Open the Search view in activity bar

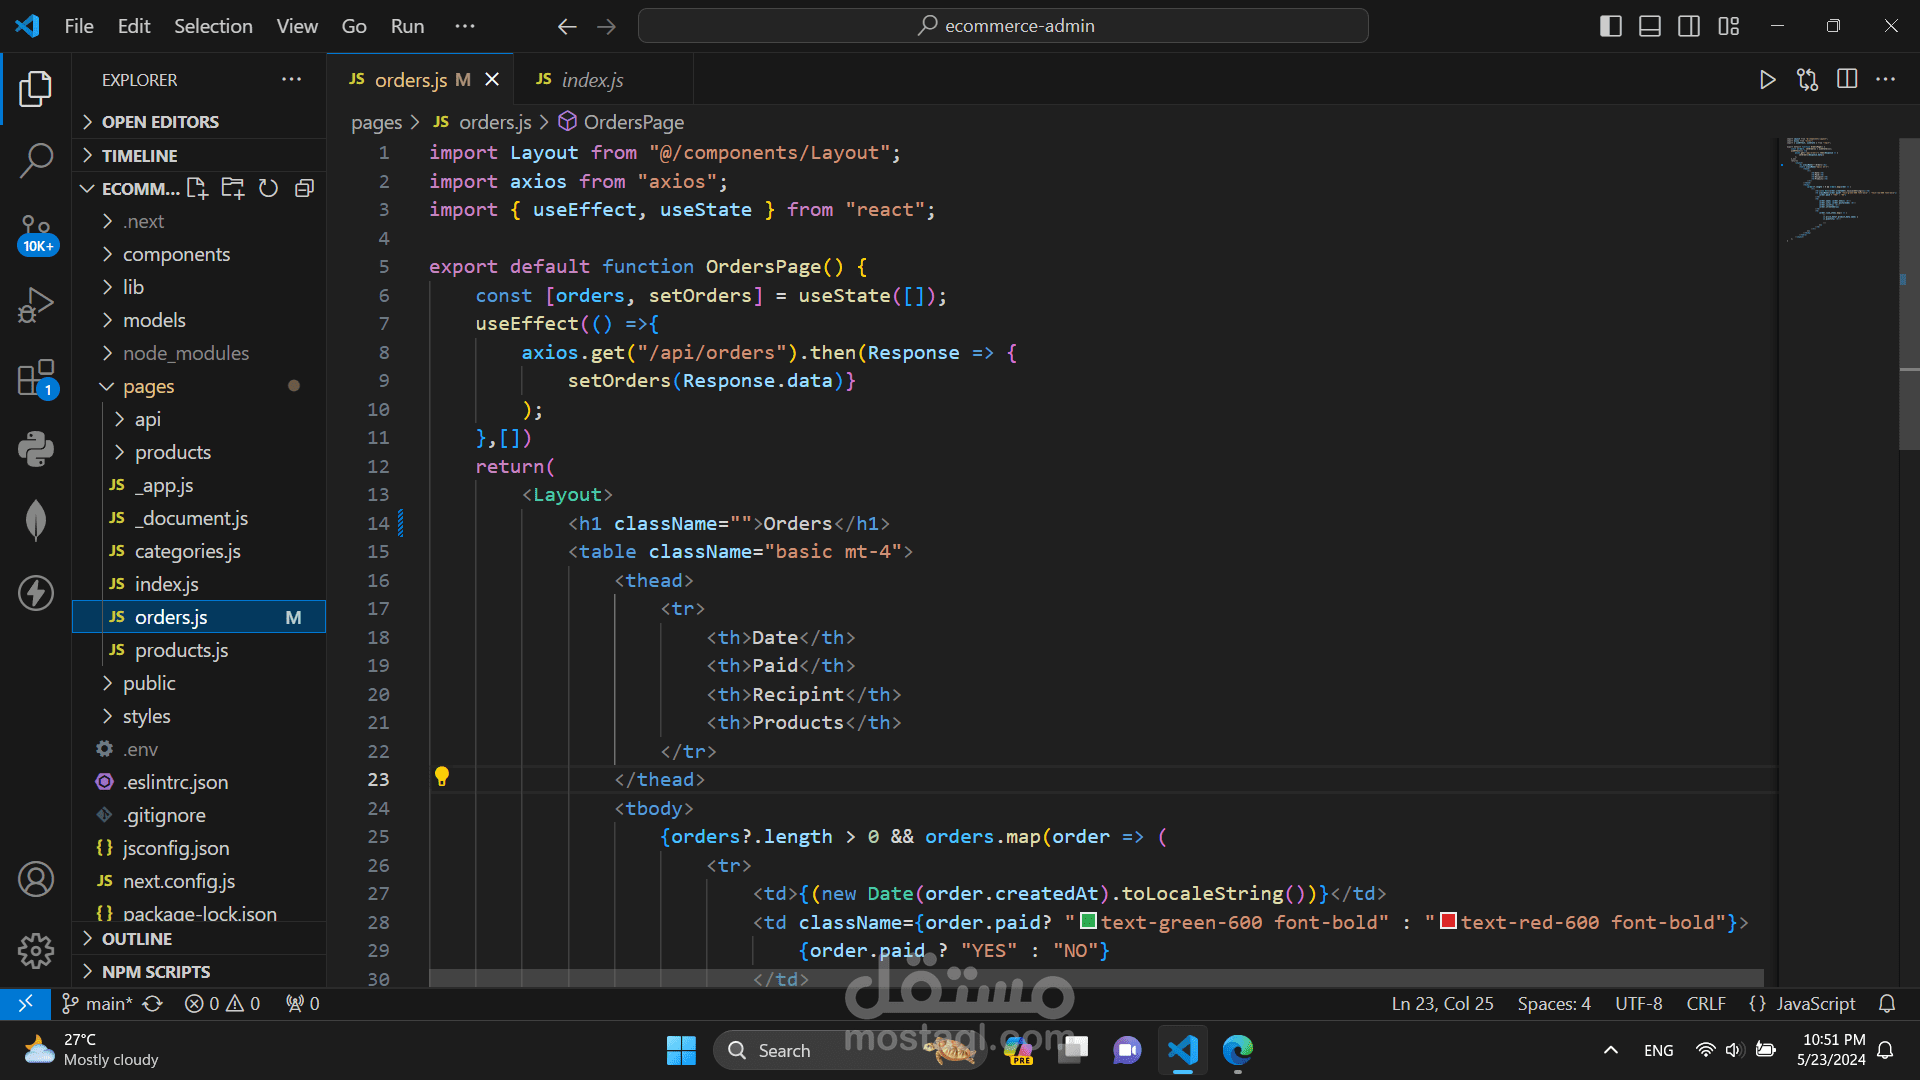pyautogui.click(x=36, y=160)
